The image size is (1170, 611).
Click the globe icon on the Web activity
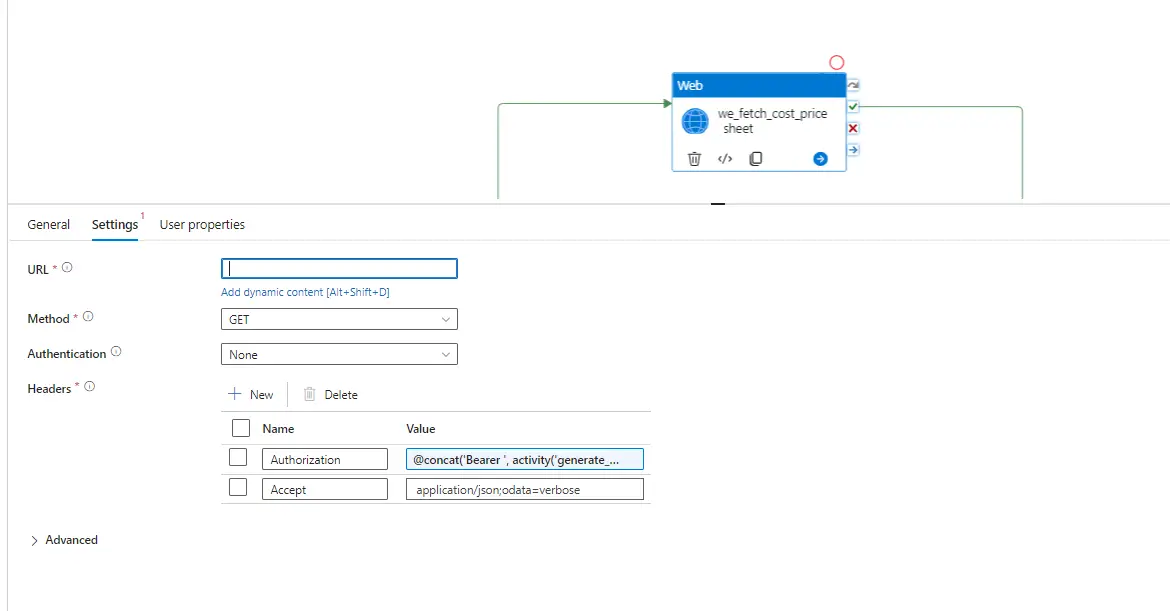click(x=695, y=121)
